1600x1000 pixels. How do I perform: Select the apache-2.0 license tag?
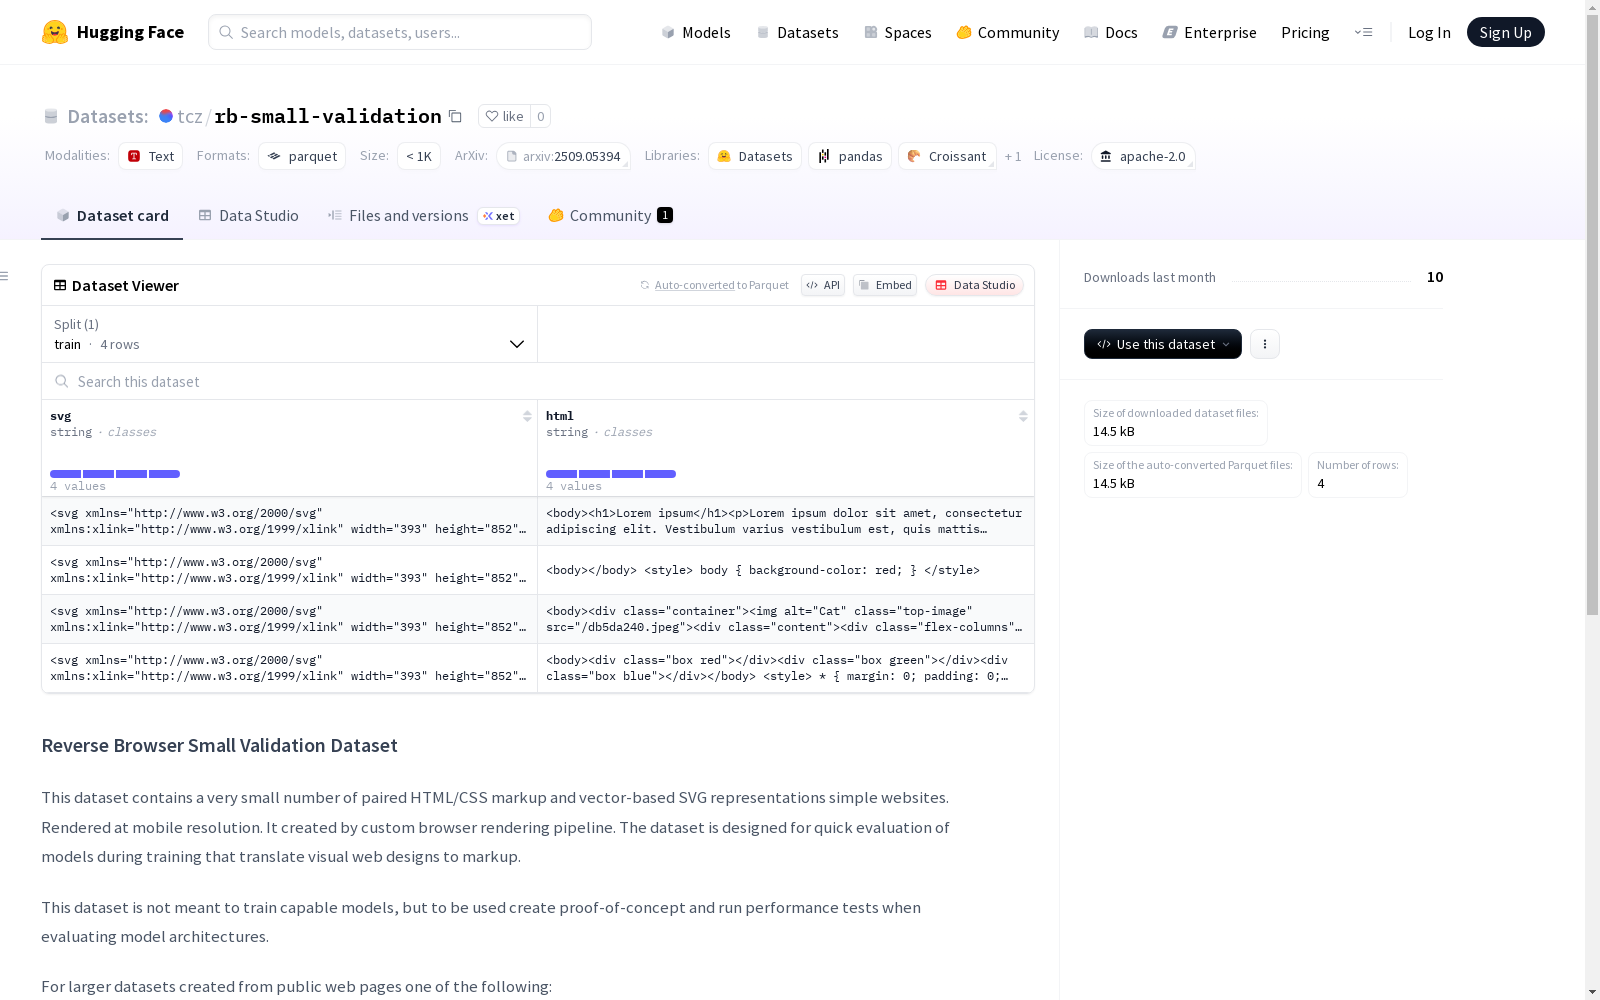1143,156
